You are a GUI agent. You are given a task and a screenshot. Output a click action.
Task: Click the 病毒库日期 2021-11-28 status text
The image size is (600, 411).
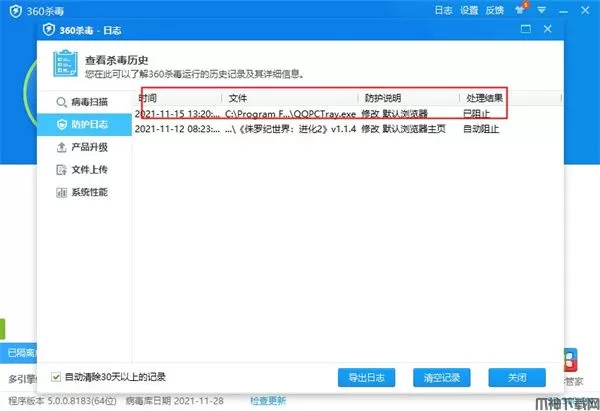[174, 401]
